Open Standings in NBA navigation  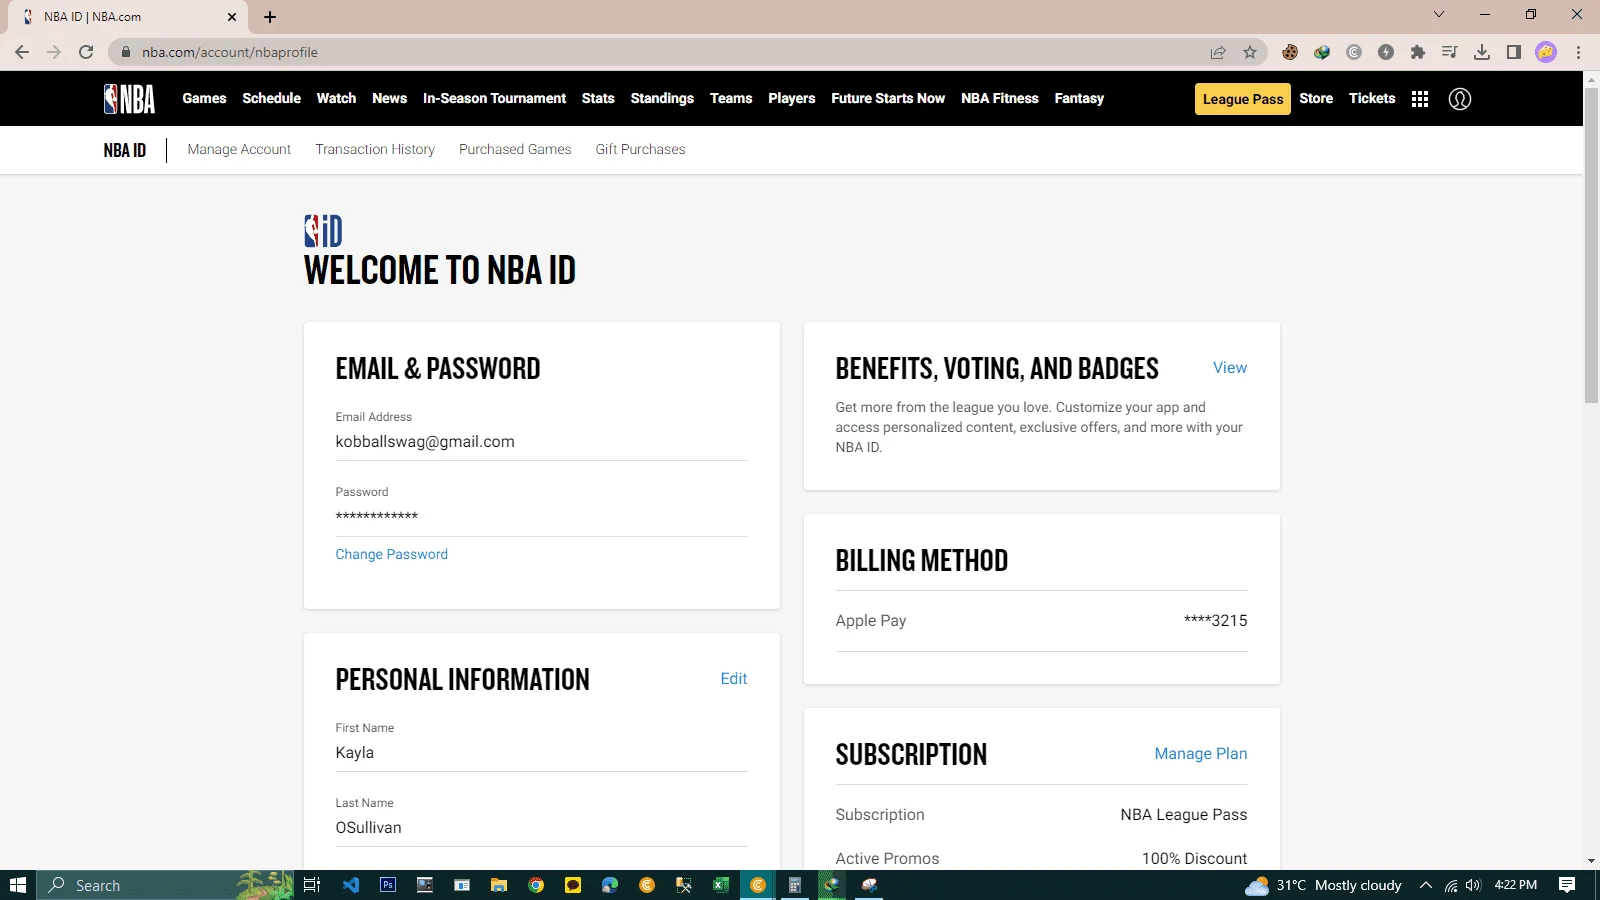pos(662,98)
